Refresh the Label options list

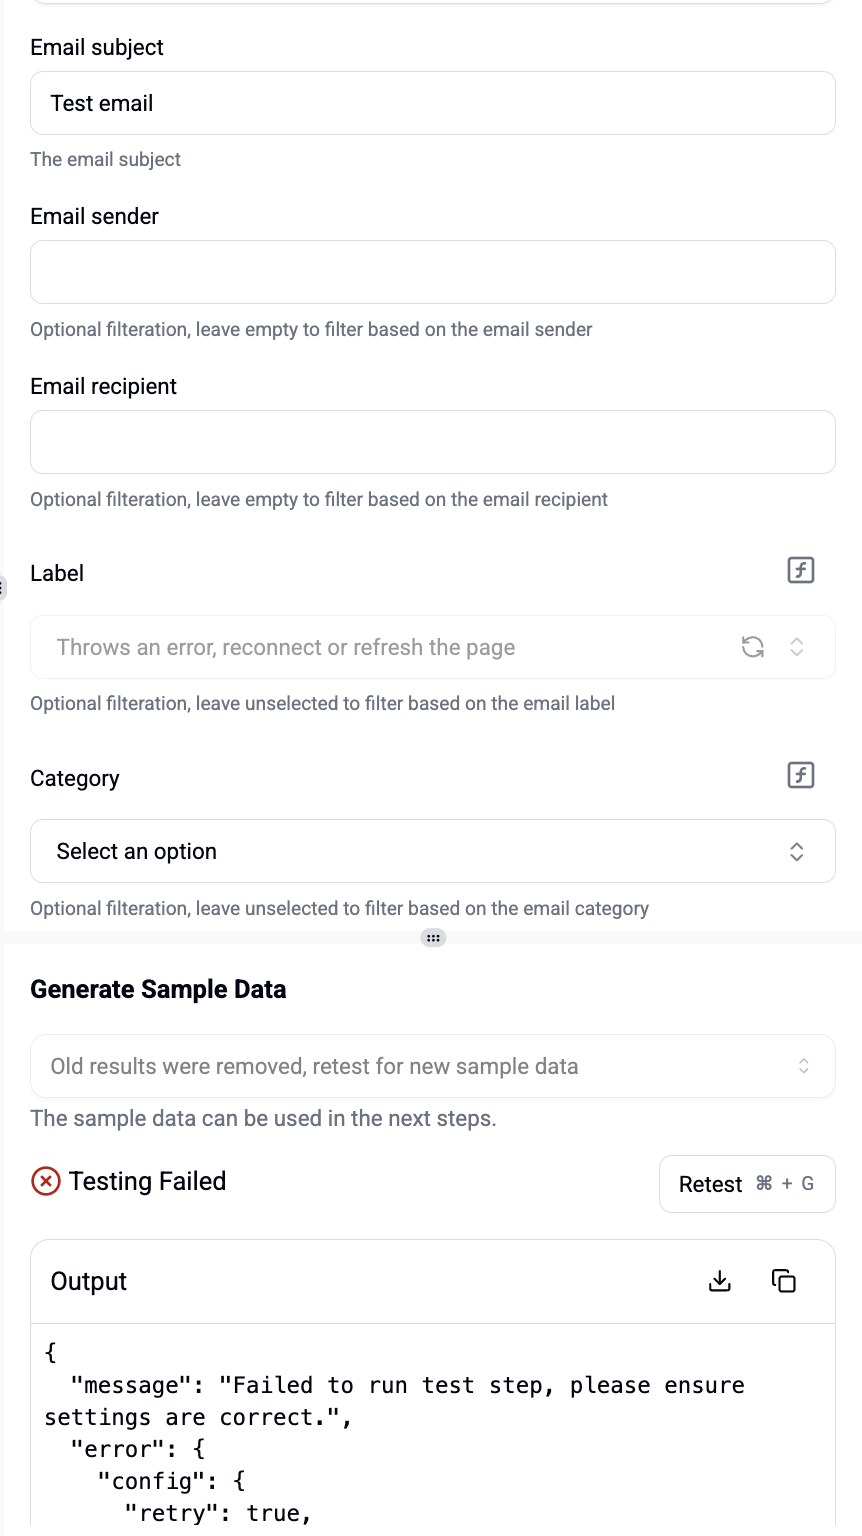[x=753, y=647]
